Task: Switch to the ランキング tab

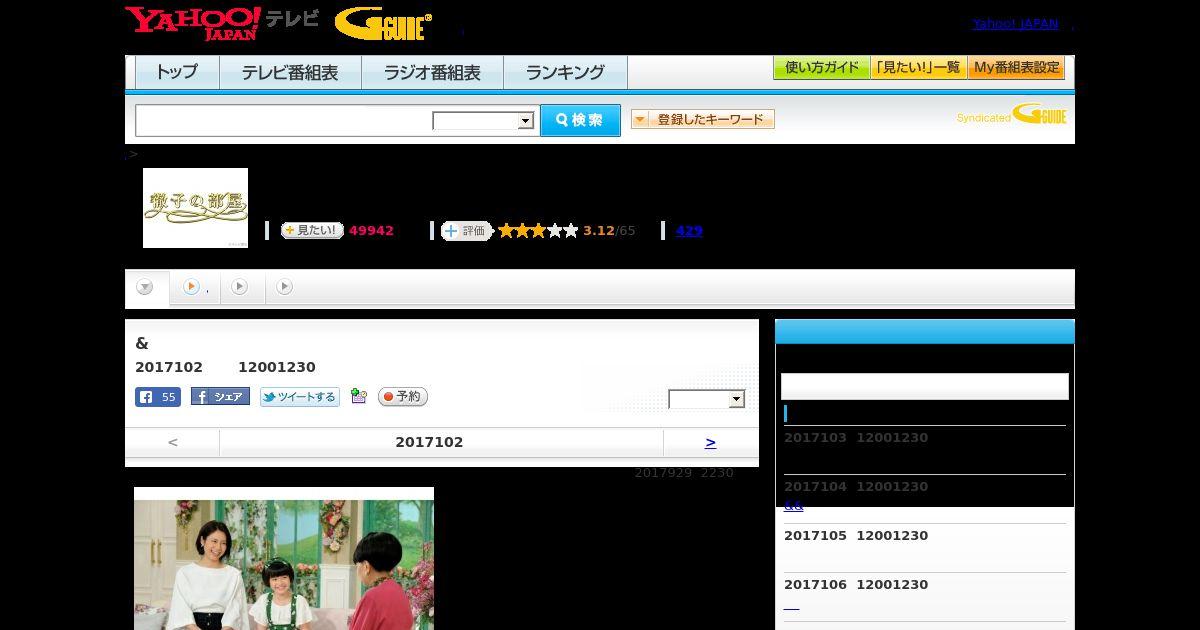Action: (x=565, y=72)
